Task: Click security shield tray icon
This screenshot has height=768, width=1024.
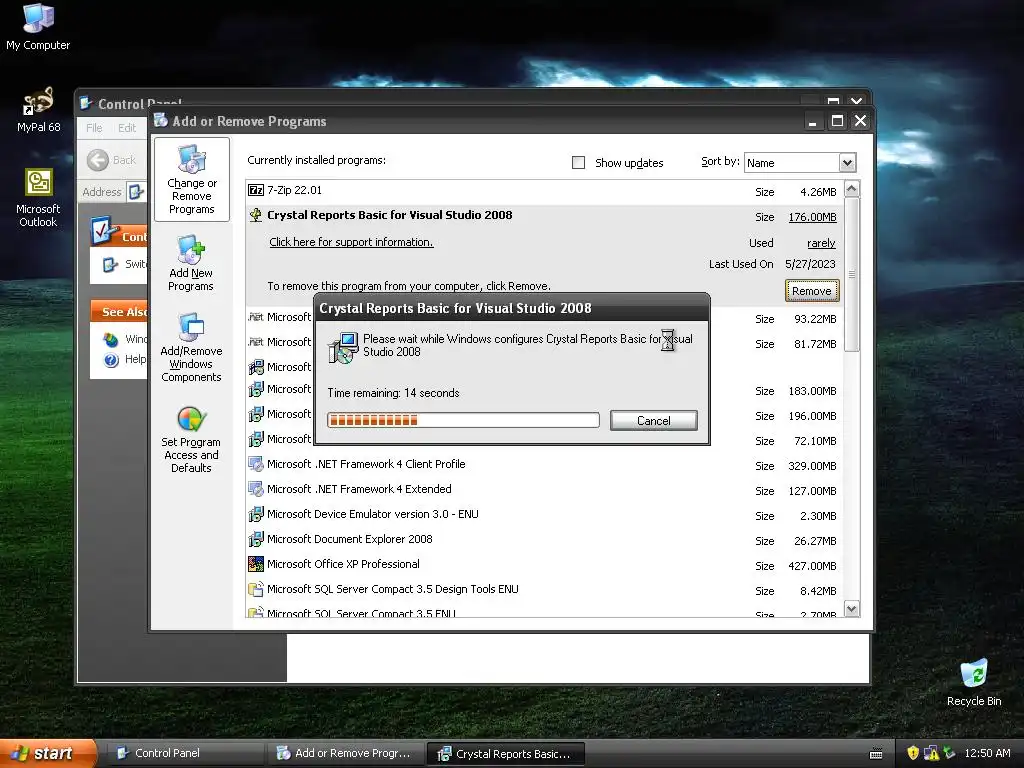Action: pos(913,753)
